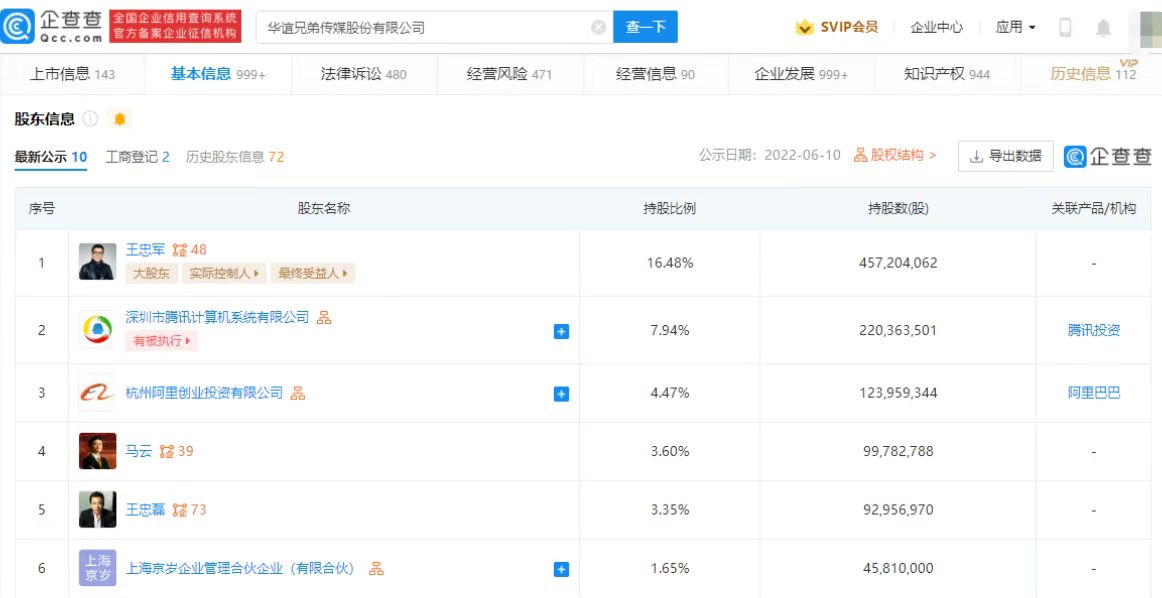Open notifications bell in the top bar
This screenshot has width=1162, height=598.
point(1103,28)
